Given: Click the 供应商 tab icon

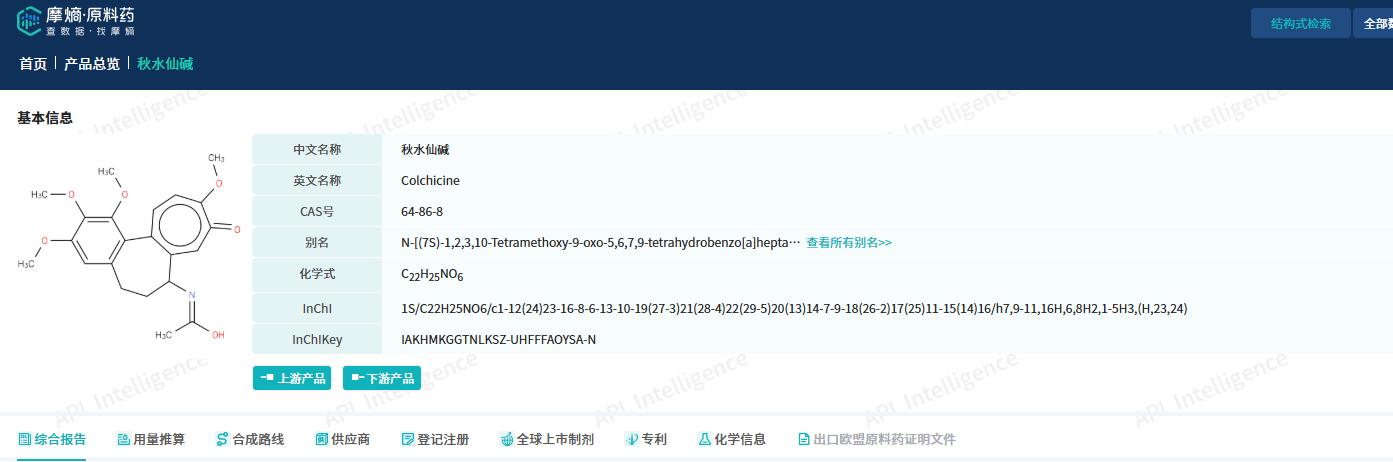Looking at the screenshot, I should pos(321,440).
